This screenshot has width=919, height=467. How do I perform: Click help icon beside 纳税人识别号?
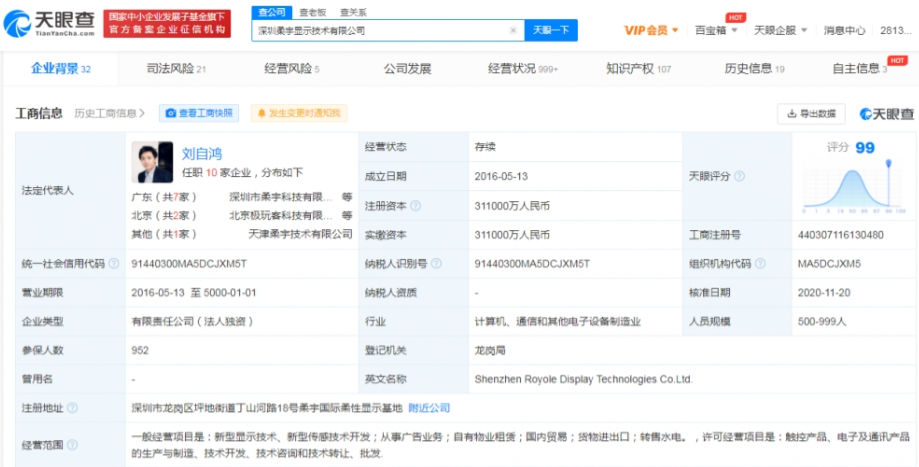coord(436,264)
